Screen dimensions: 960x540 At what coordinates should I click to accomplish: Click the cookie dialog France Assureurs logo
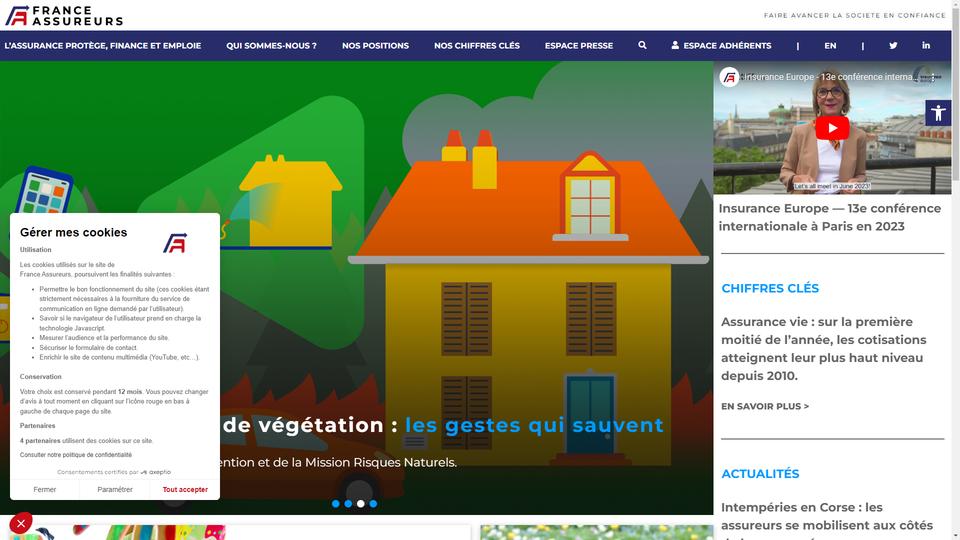[175, 243]
